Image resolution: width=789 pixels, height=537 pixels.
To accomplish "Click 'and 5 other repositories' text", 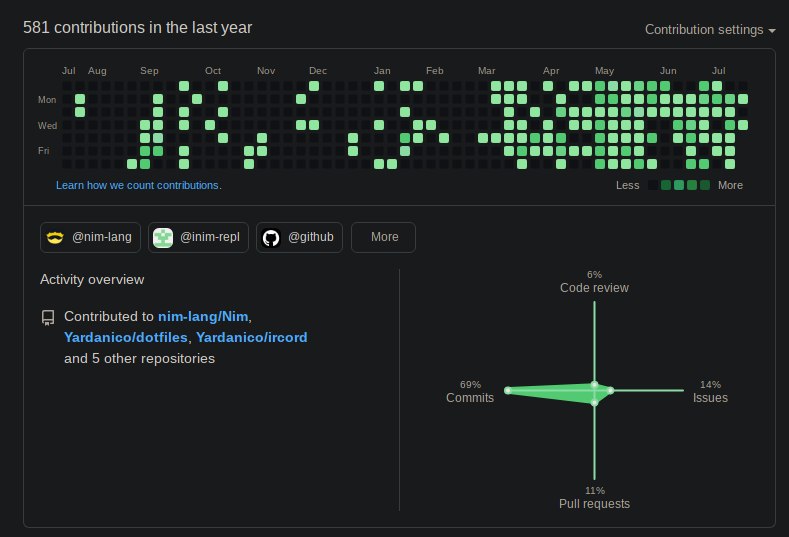I will coord(139,358).
